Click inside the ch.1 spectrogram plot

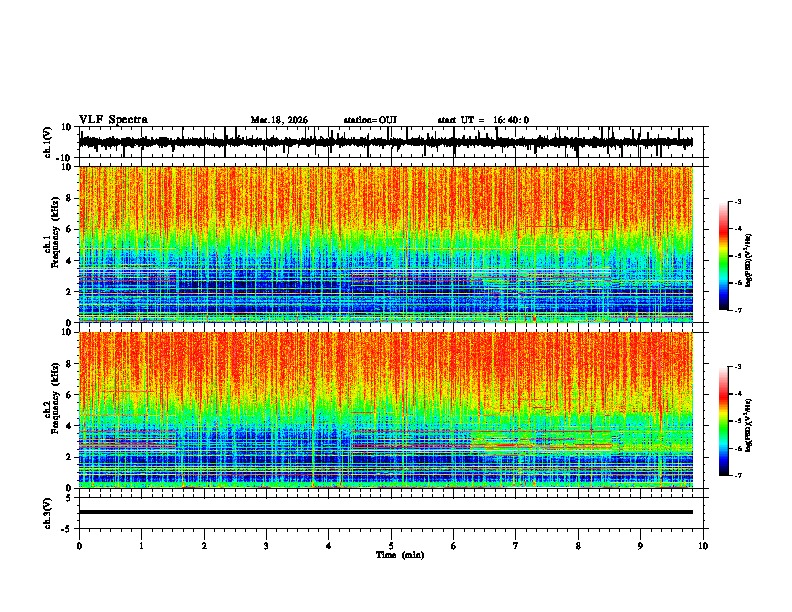click(x=386, y=244)
